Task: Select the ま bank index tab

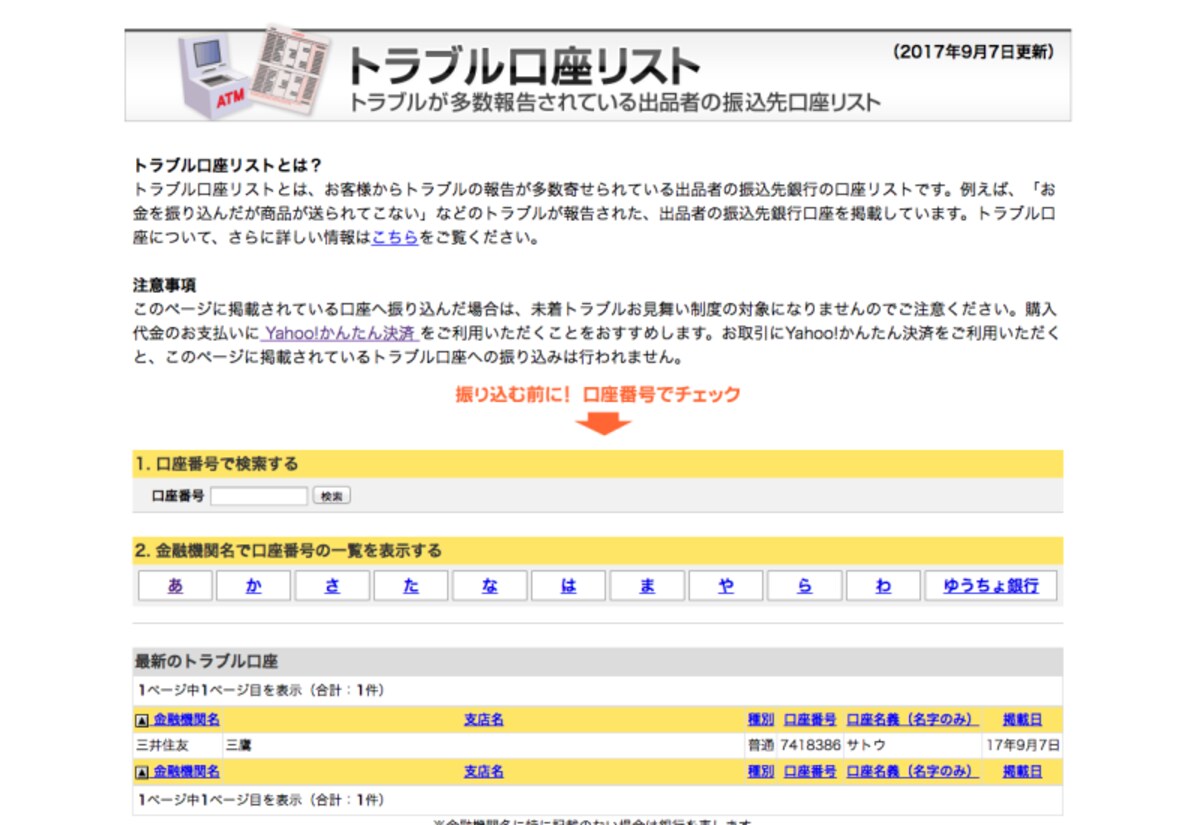Action: 647,586
